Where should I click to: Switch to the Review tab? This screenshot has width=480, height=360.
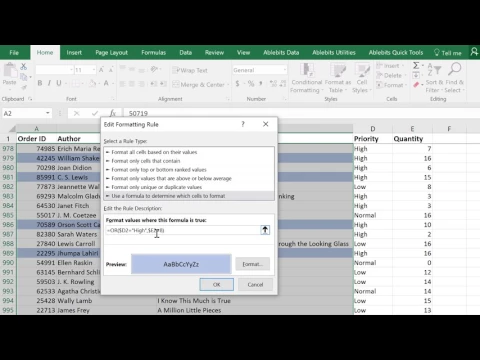(x=214, y=53)
